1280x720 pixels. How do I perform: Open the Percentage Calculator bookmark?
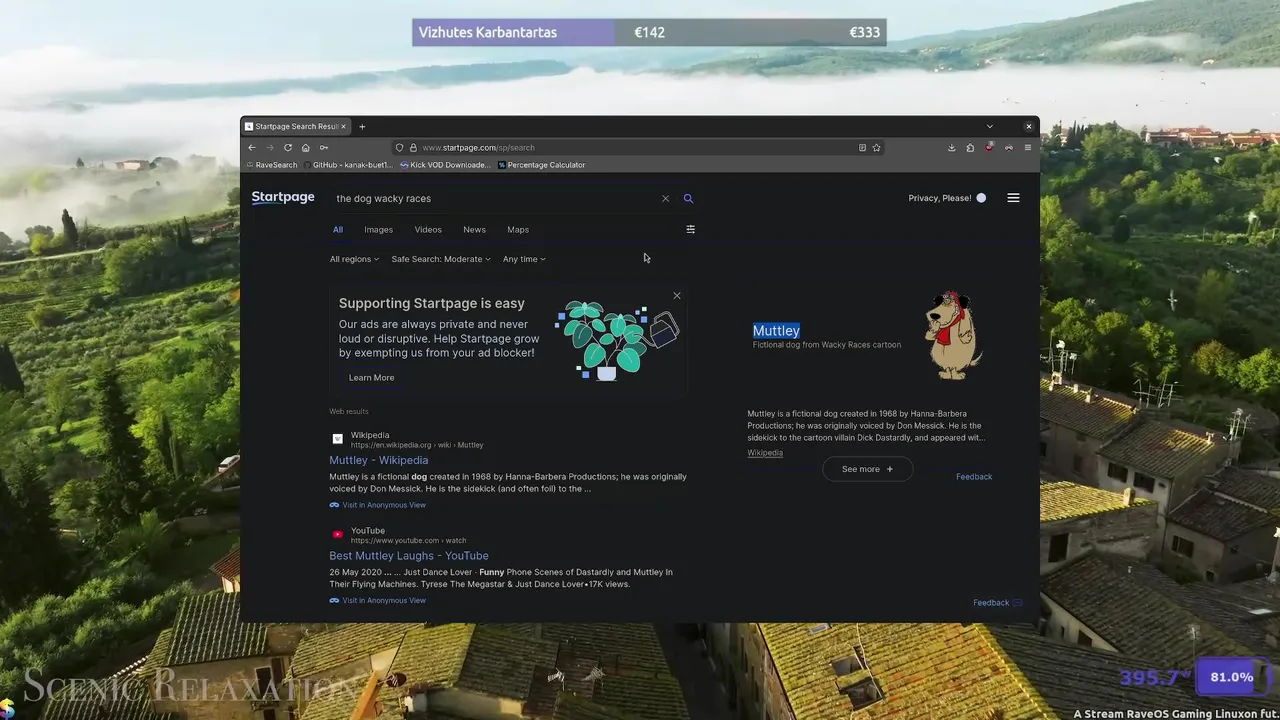[541, 165]
